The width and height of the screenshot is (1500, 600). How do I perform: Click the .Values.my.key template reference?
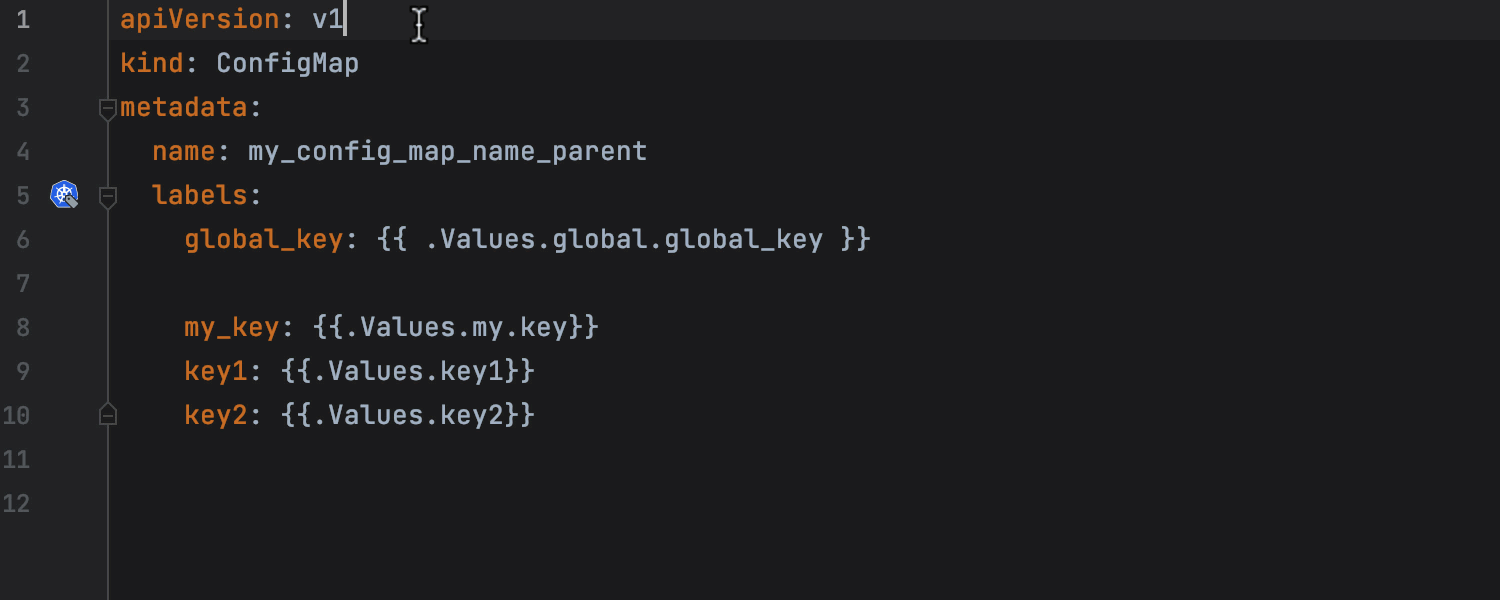point(456,328)
